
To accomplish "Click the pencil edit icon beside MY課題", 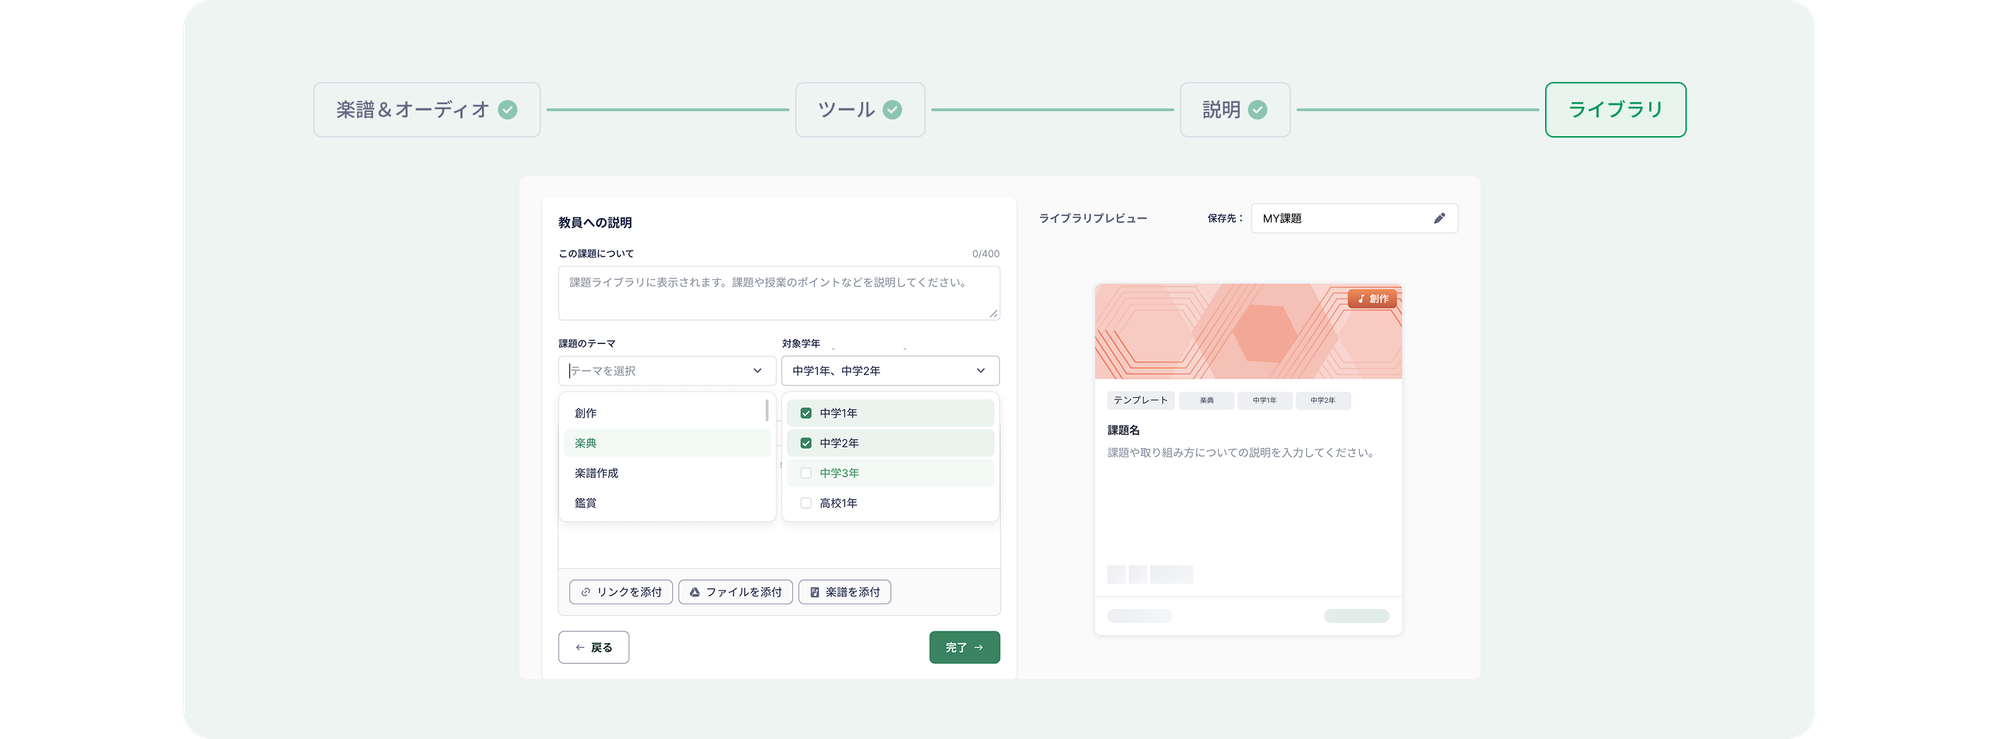I will point(1439,218).
